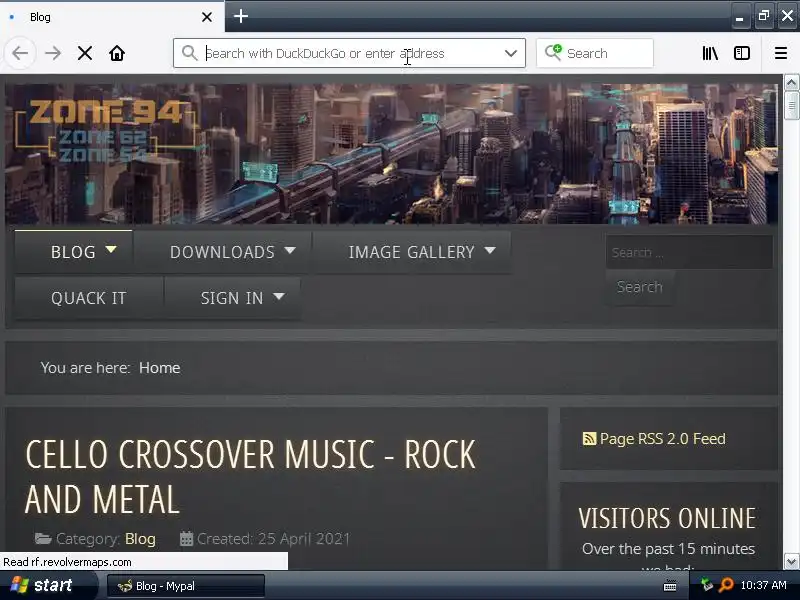Open the Page RSS 2.0 Feed link
The image size is (800, 600).
coord(662,439)
